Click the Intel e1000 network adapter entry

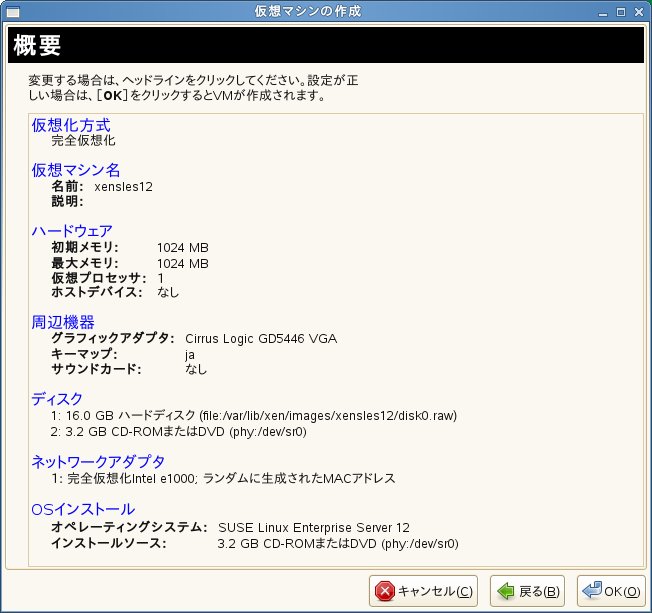point(223,478)
